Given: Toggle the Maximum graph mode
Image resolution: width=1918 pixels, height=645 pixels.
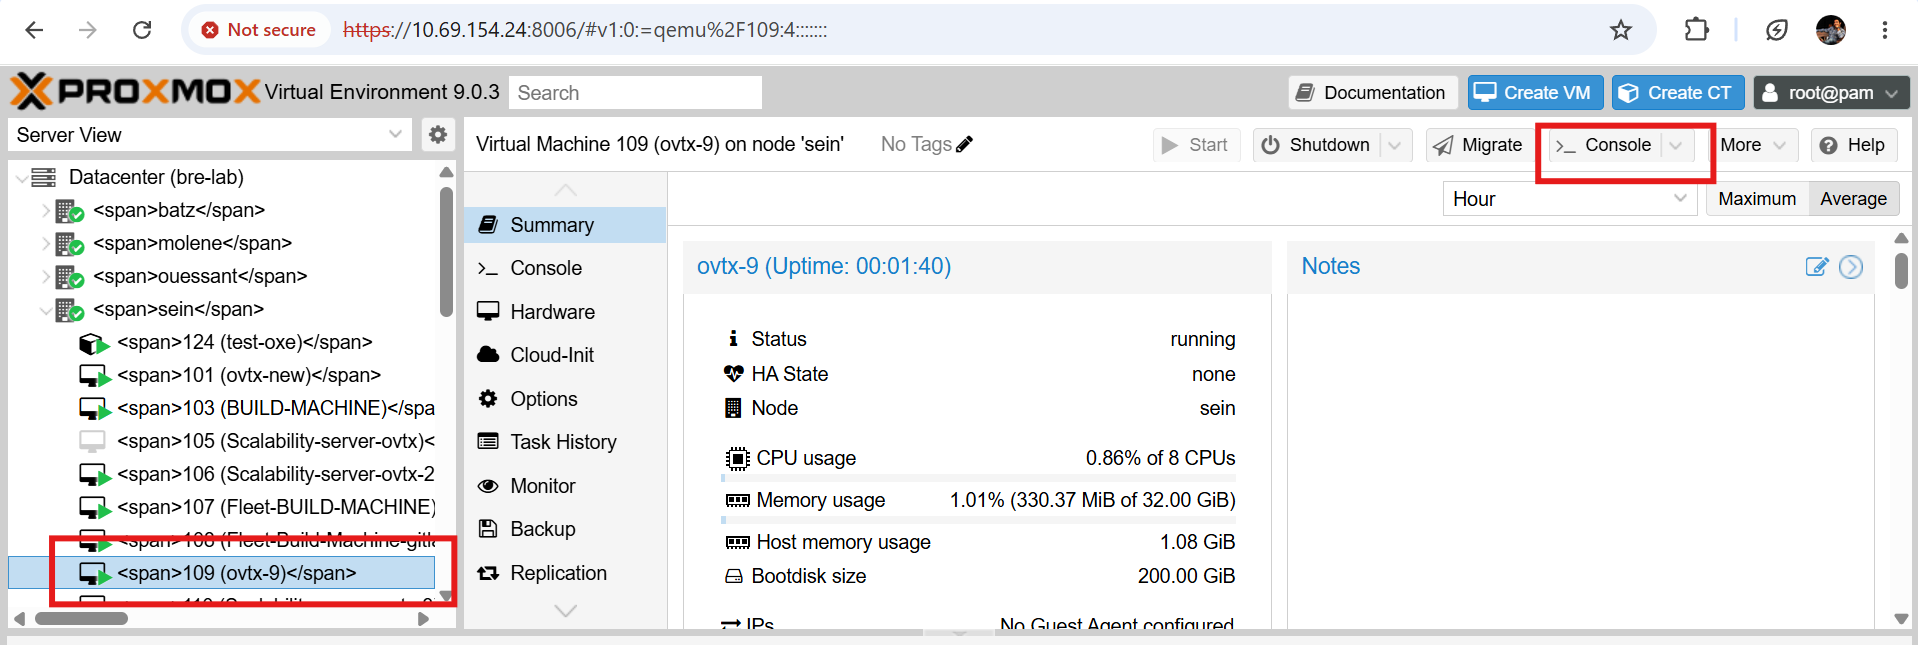Looking at the screenshot, I should click(x=1757, y=199).
